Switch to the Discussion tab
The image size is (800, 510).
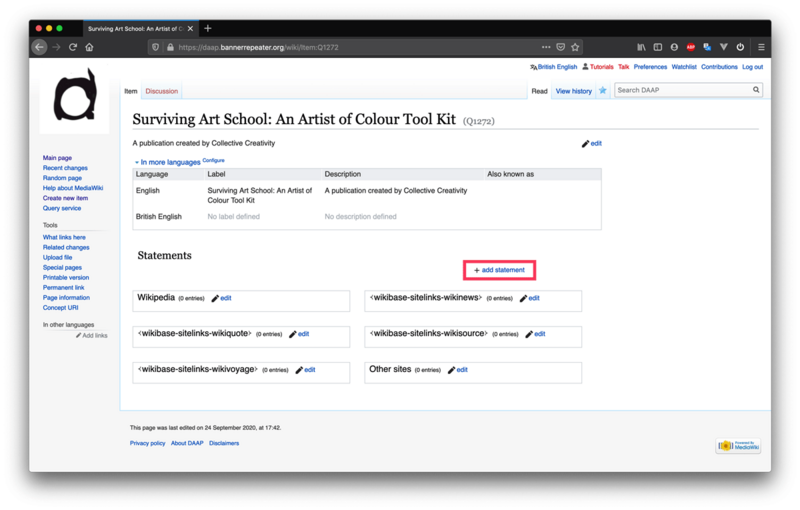(x=161, y=91)
